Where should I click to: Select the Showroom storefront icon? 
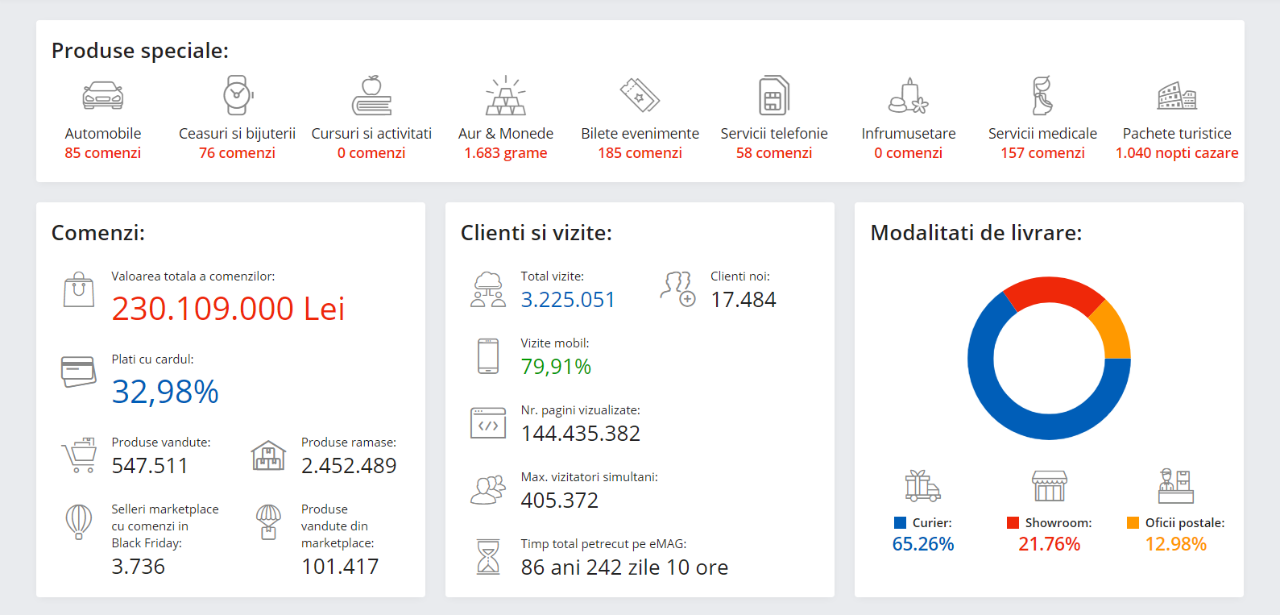pyautogui.click(x=1049, y=486)
